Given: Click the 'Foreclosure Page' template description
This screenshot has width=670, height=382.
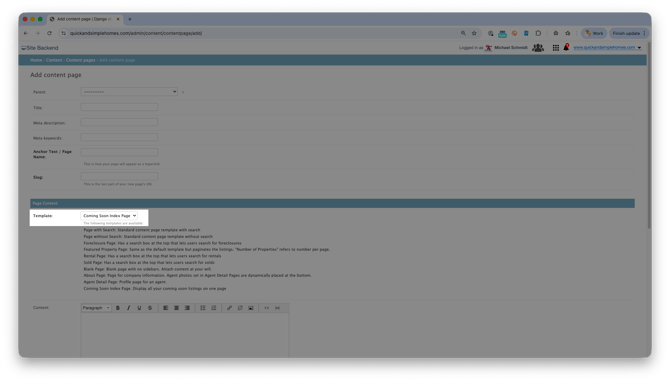Looking at the screenshot, I should pyautogui.click(x=162, y=243).
